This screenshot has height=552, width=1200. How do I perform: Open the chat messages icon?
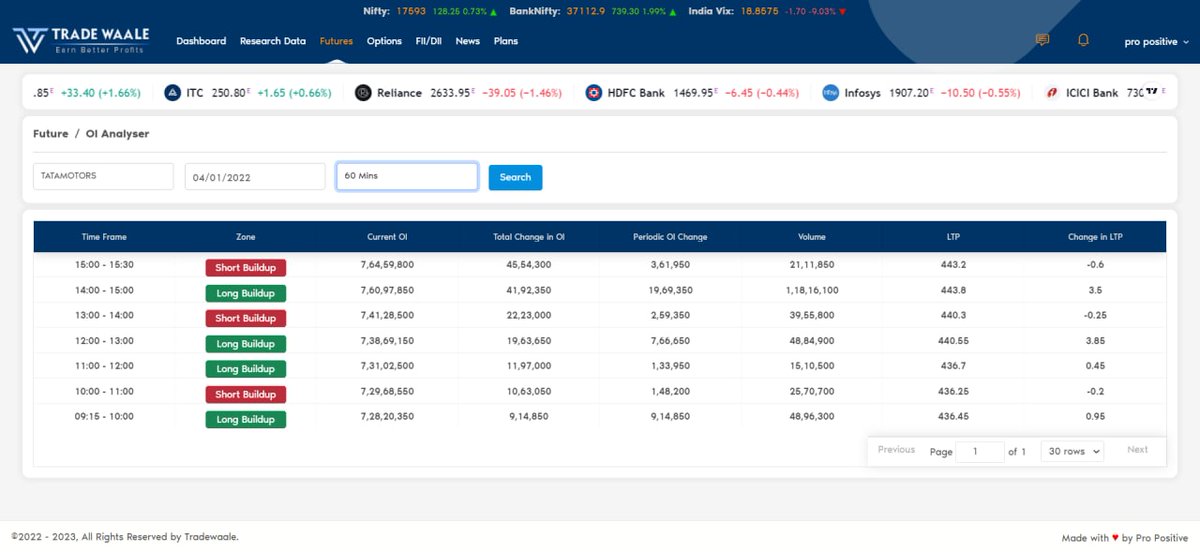(x=1042, y=40)
